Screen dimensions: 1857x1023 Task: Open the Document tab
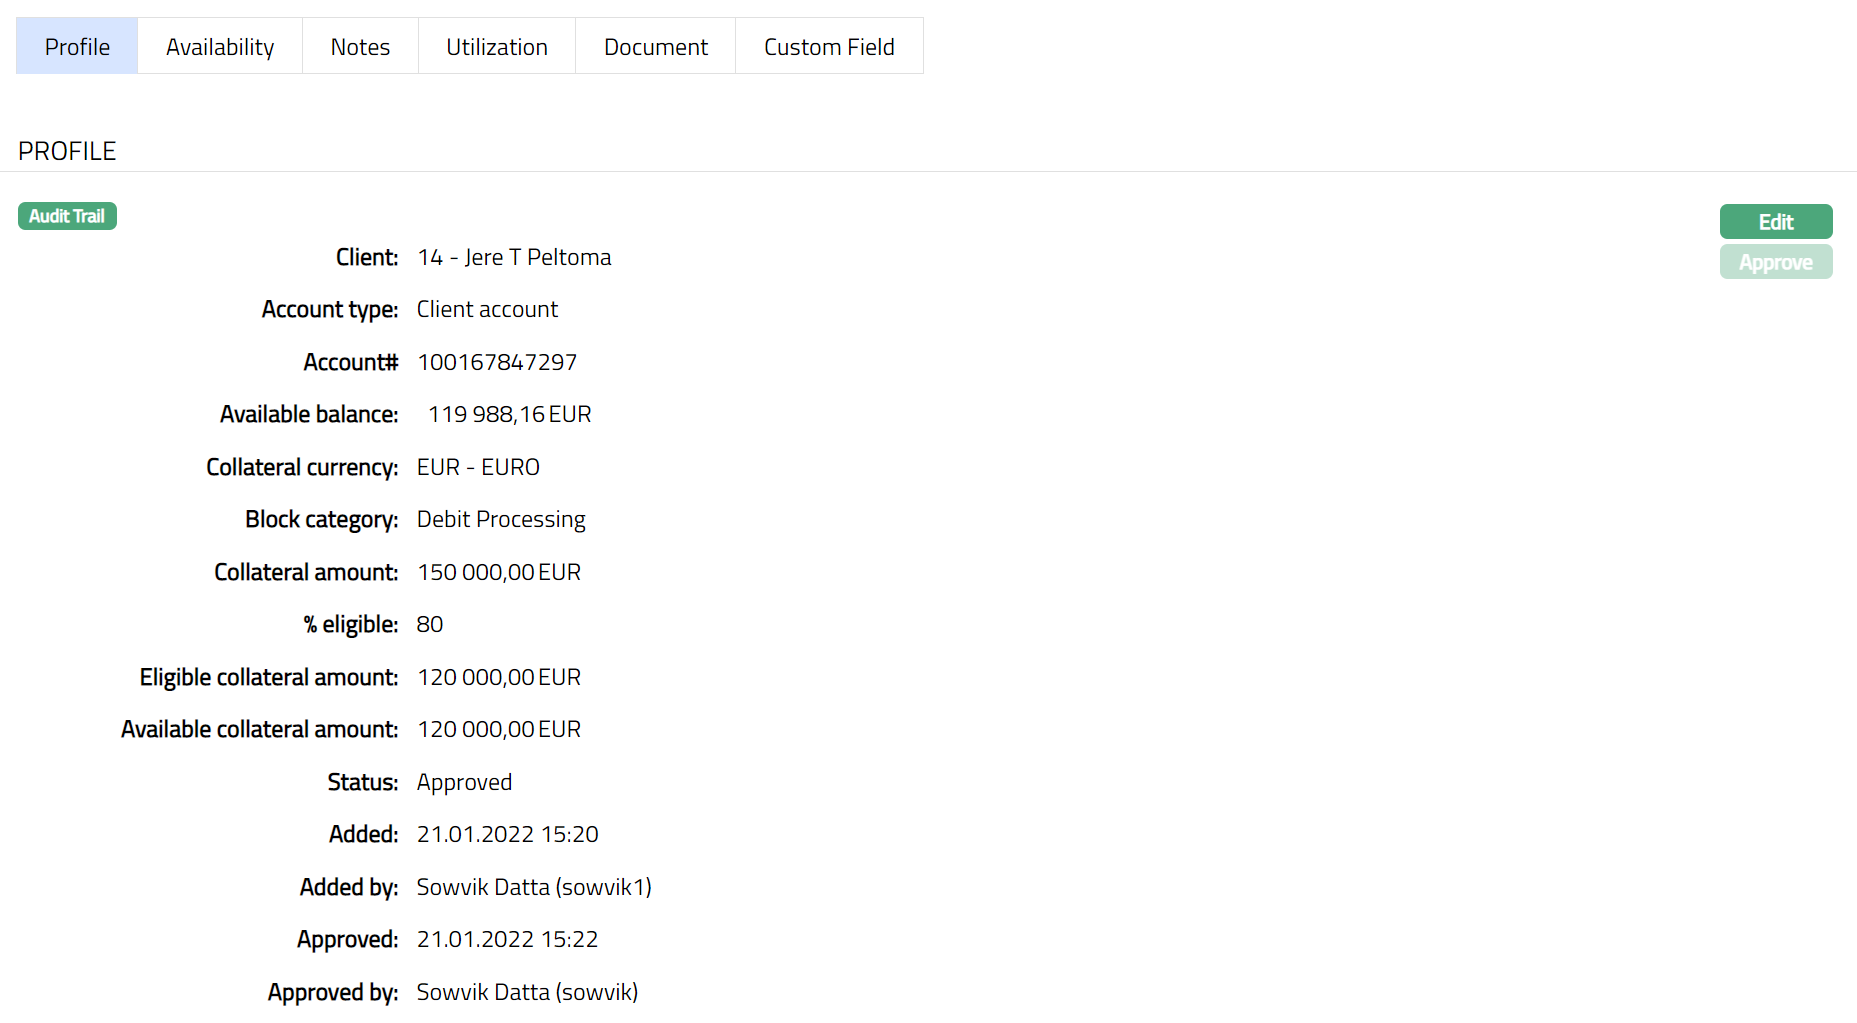(656, 47)
